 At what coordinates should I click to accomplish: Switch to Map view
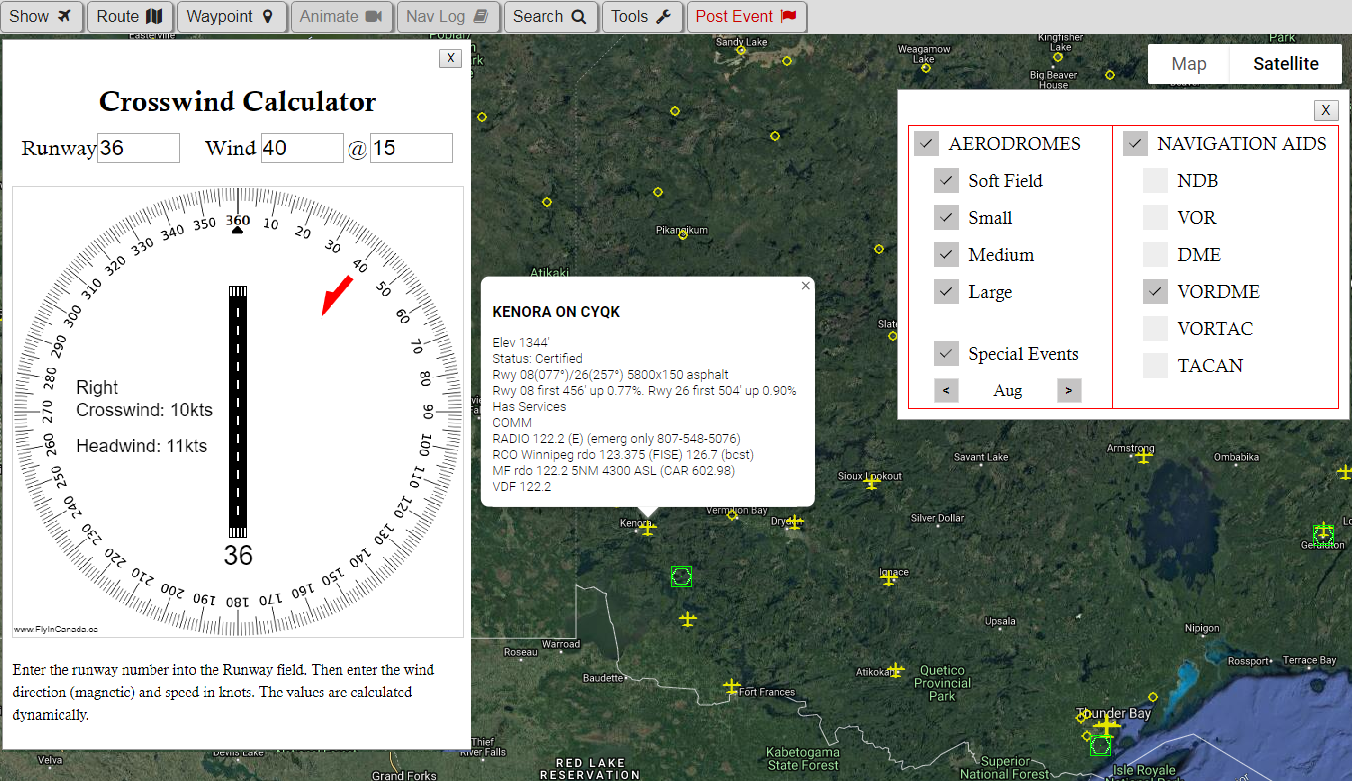click(x=1188, y=64)
